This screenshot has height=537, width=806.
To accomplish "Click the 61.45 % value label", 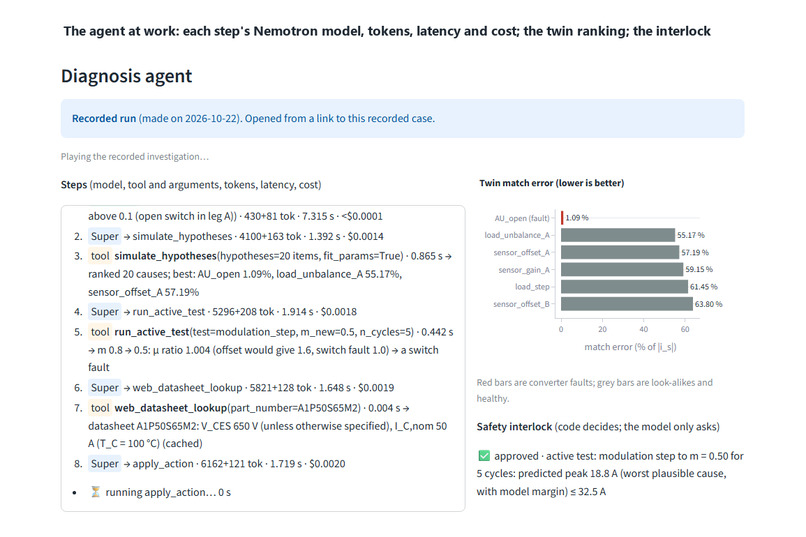I will click(704, 287).
